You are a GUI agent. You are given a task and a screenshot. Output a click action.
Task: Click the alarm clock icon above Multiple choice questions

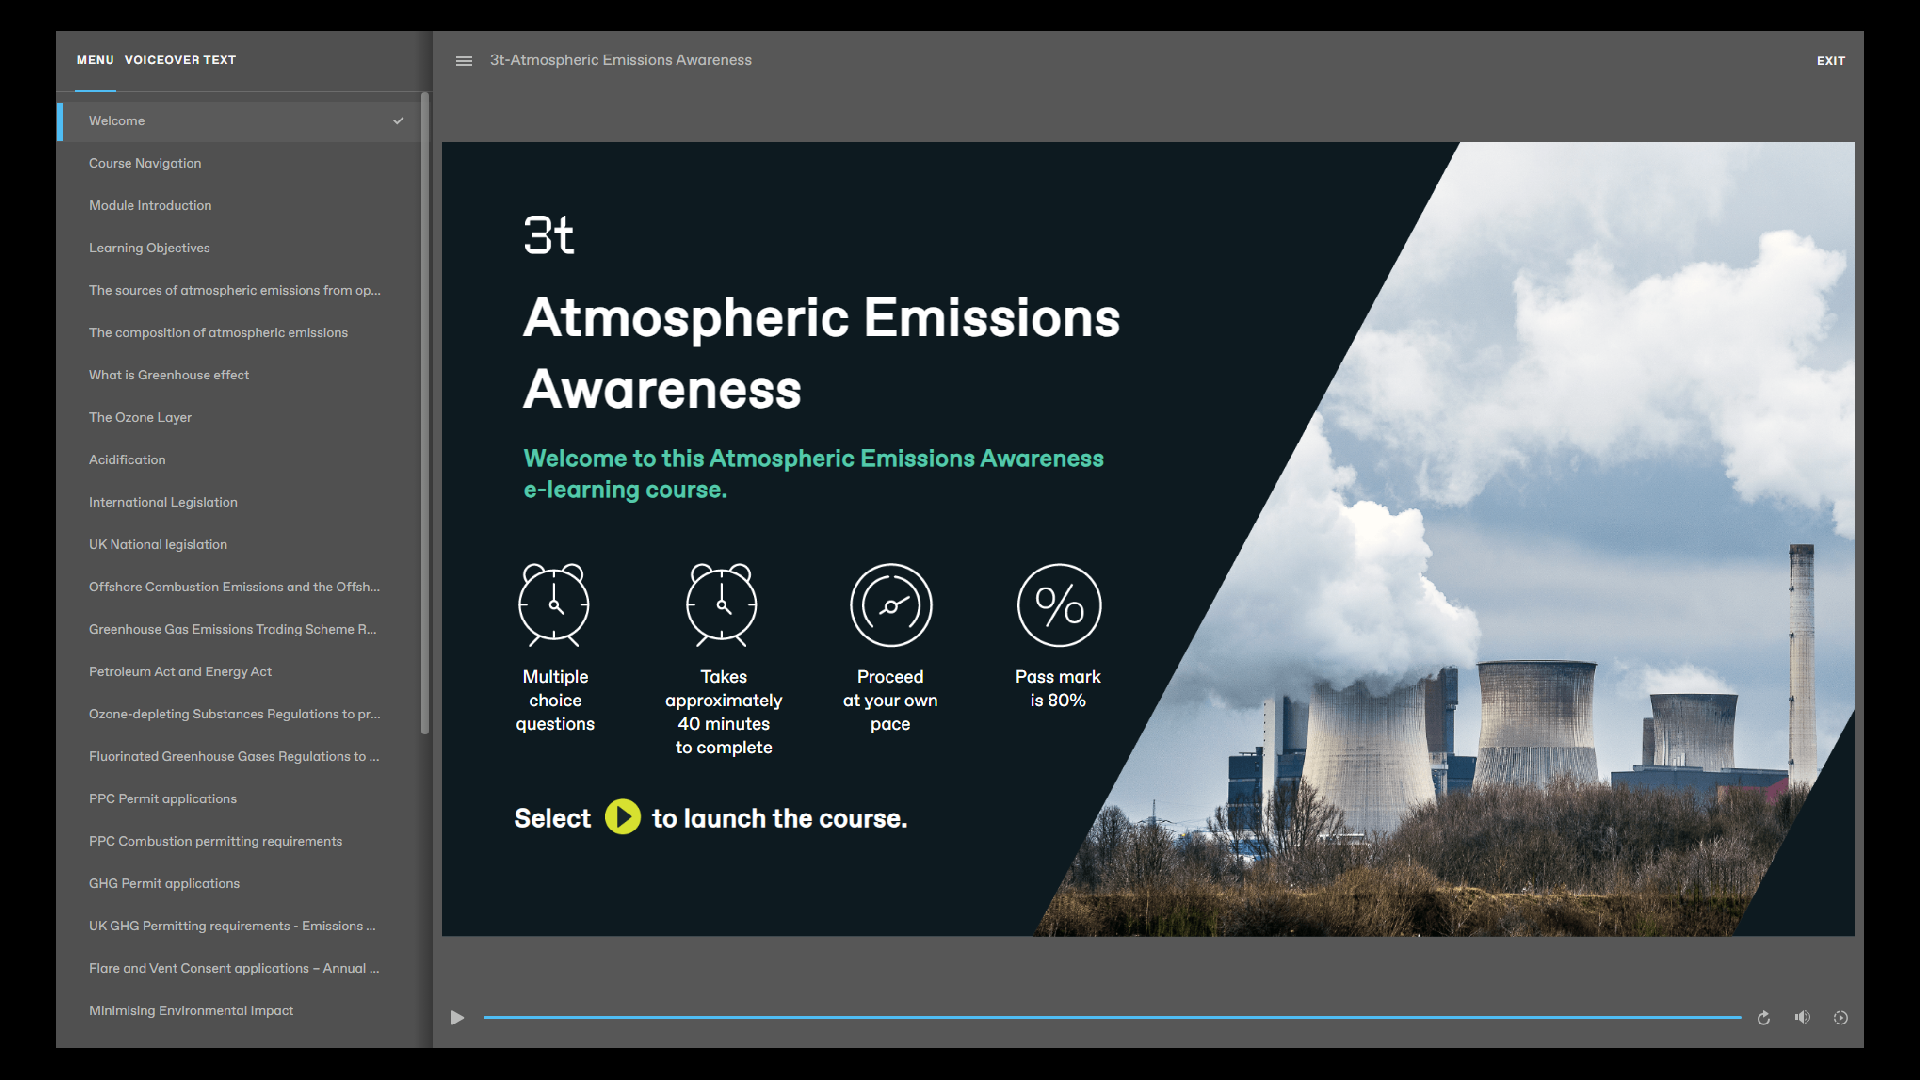pyautogui.click(x=554, y=605)
